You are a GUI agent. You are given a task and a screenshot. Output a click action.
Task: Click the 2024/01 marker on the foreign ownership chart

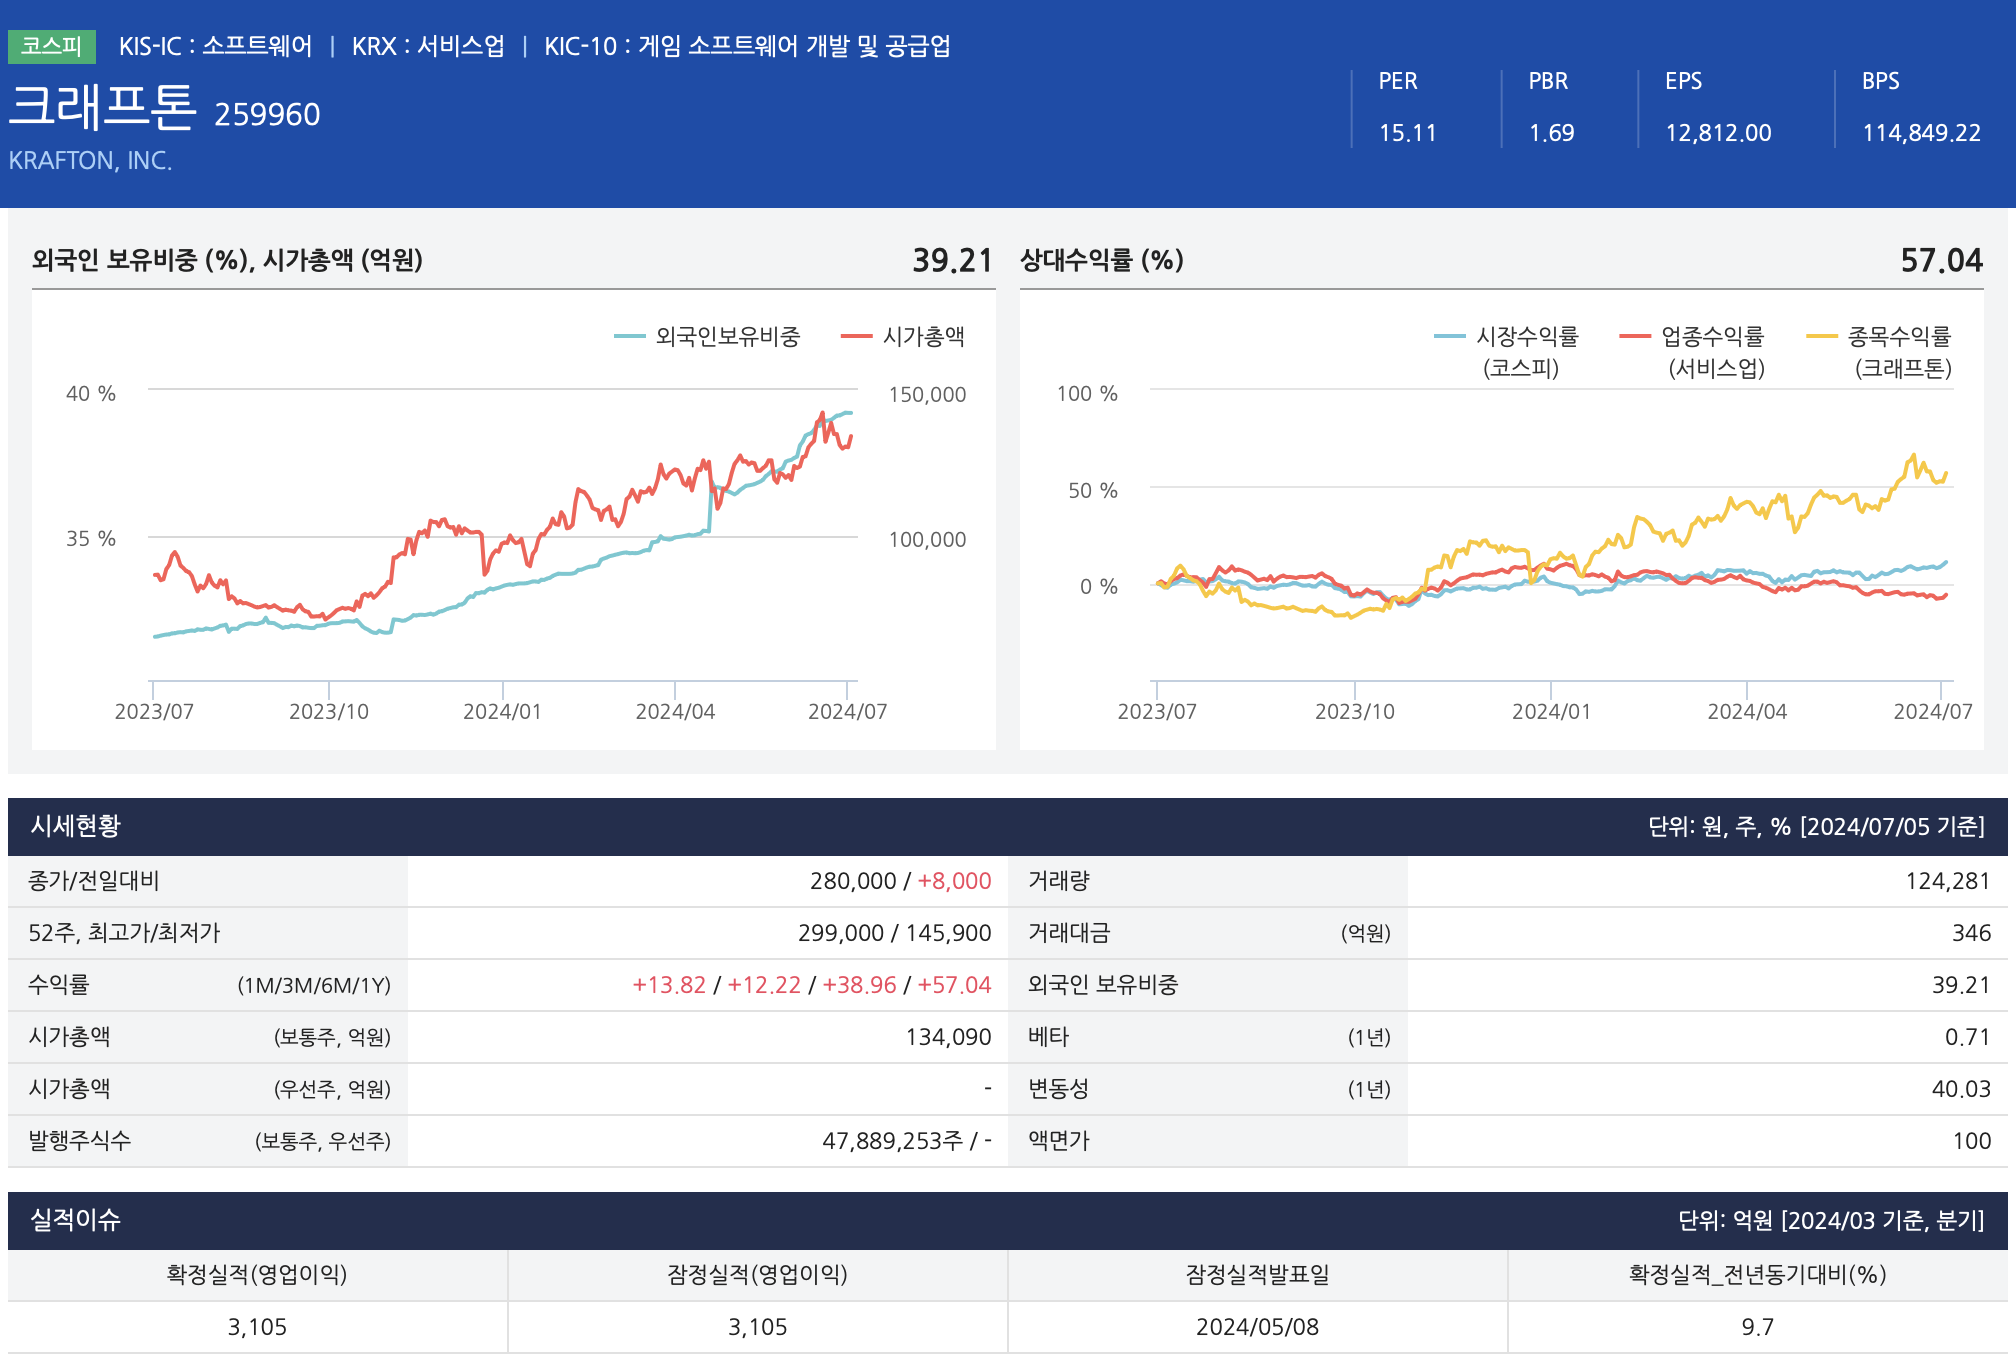pyautogui.click(x=502, y=711)
